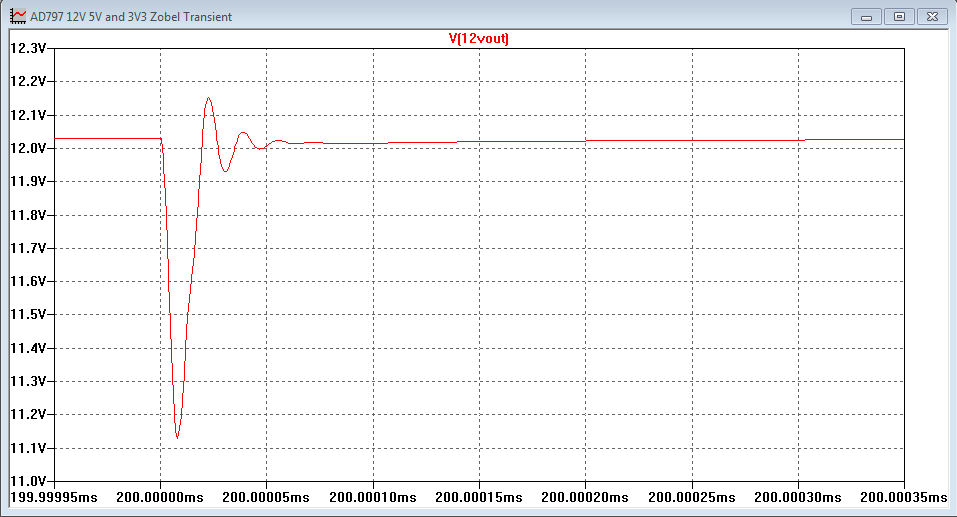Click the 200.00020ms time axis label
The width and height of the screenshot is (957, 517).
[585, 497]
